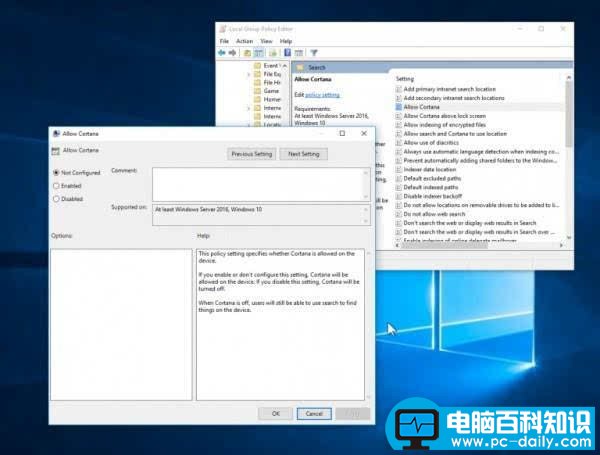600x455 pixels.
Task: Select 'Do not allow locations on removable drives' row
Action: tap(477, 205)
